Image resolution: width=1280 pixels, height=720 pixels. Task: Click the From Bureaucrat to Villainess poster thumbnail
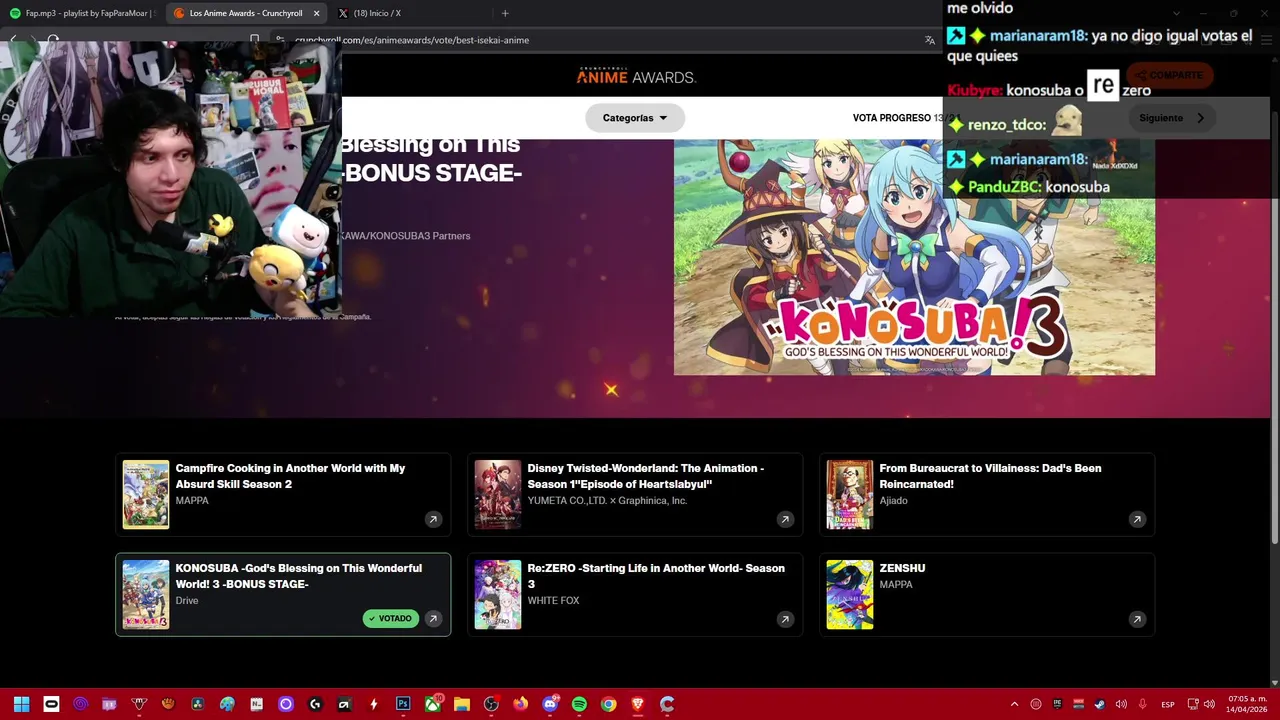850,494
